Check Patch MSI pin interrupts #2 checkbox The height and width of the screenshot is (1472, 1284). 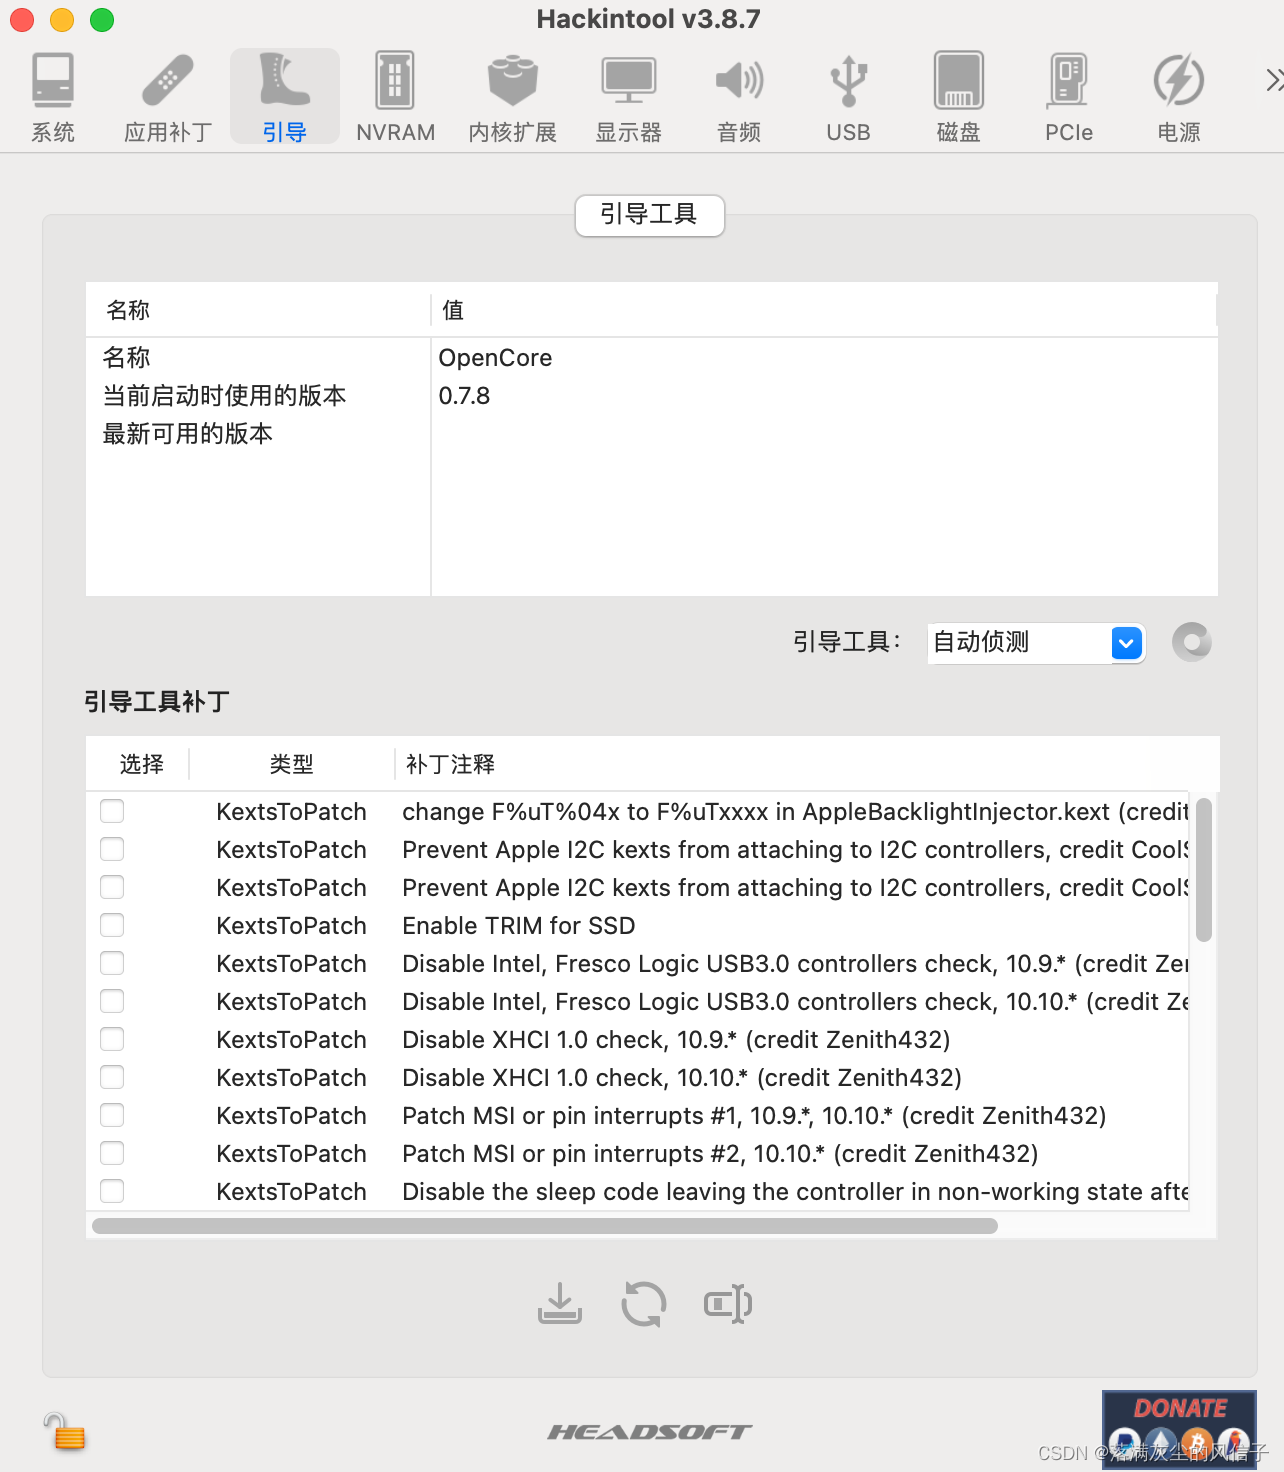[112, 1153]
